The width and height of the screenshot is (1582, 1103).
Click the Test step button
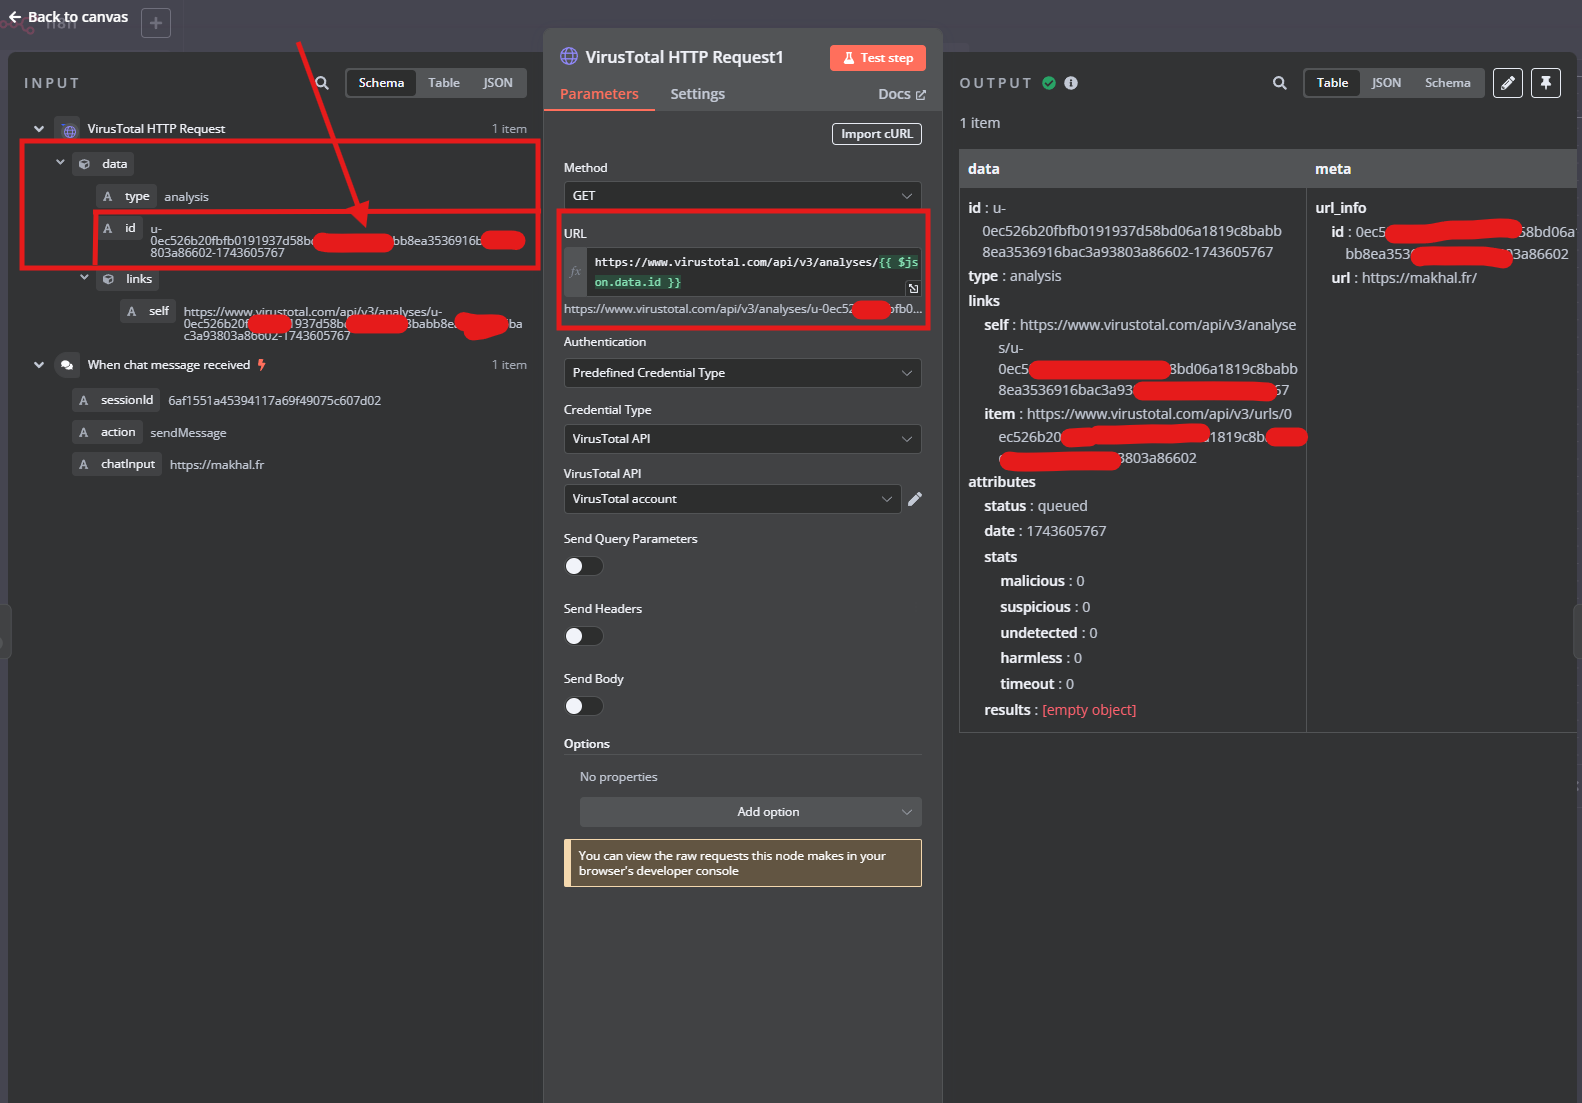pyautogui.click(x=878, y=58)
